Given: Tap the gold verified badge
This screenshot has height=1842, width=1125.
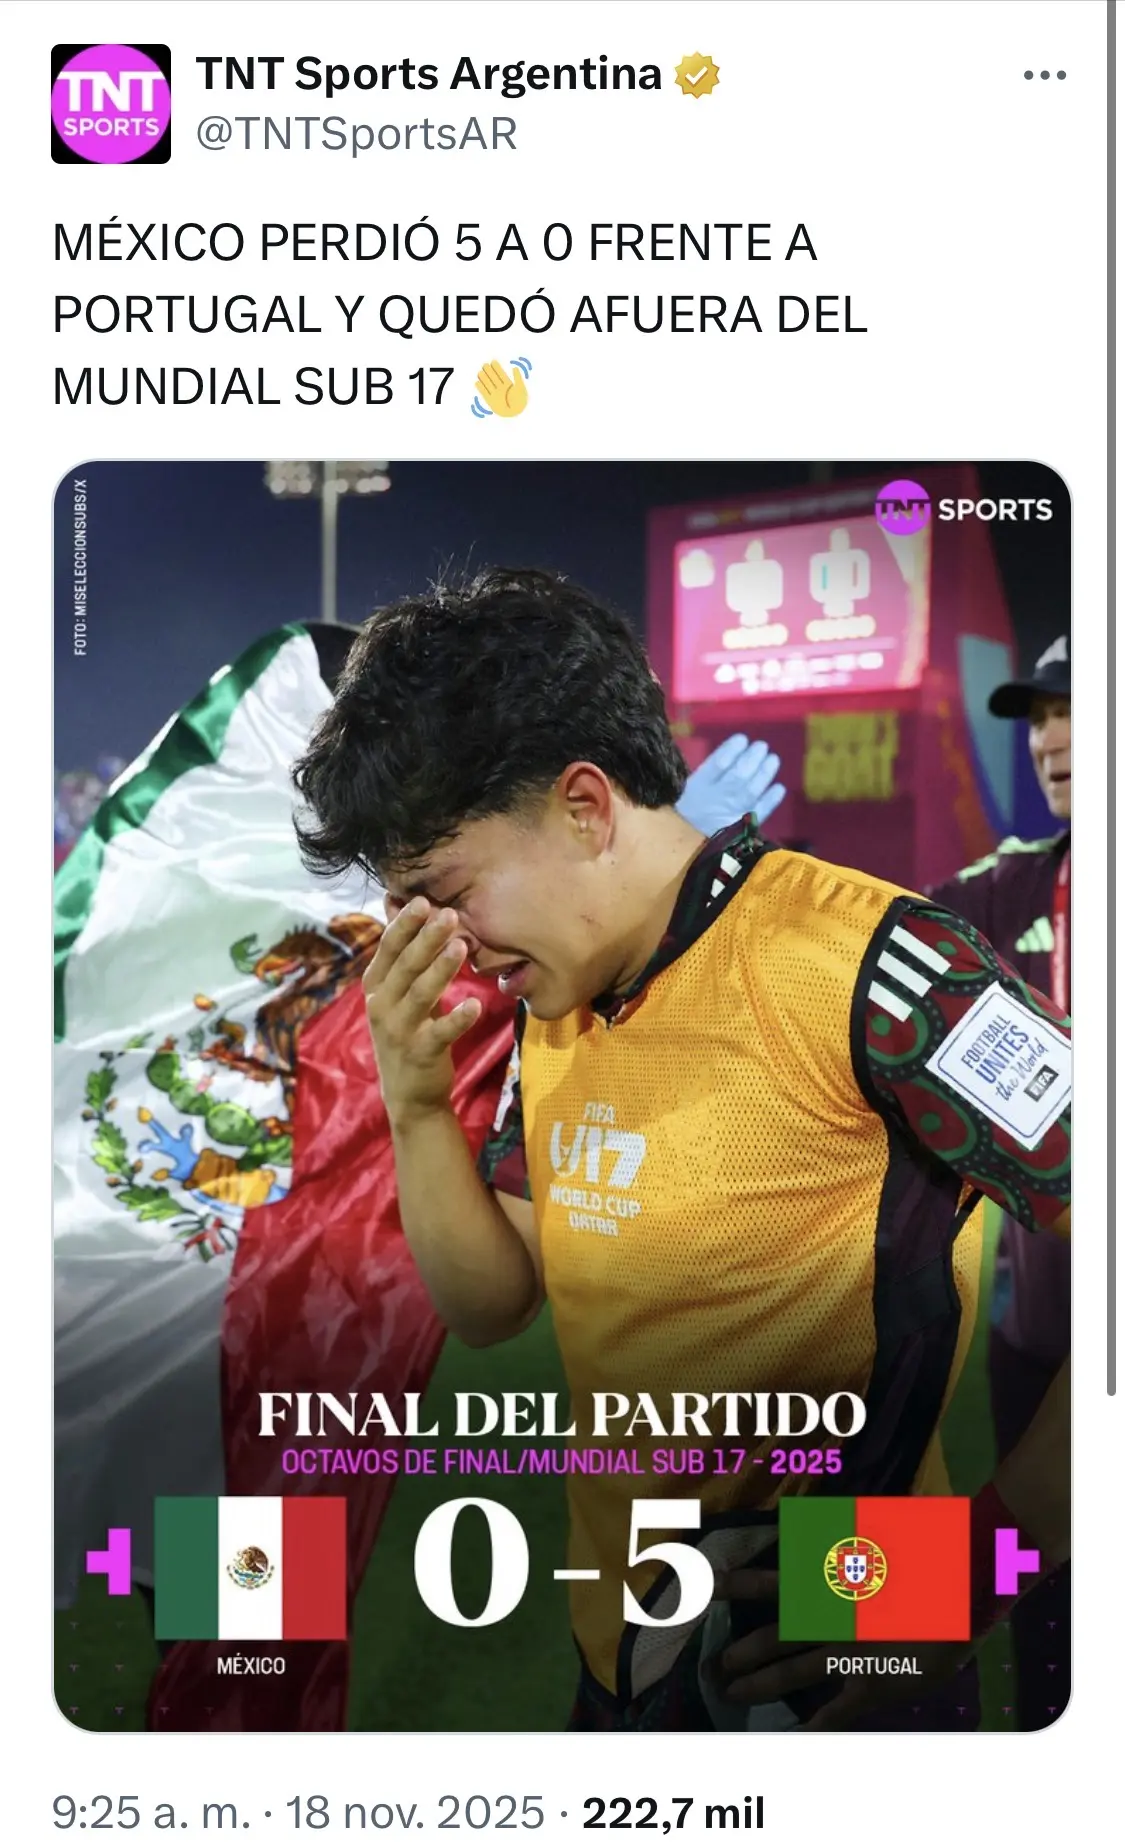Looking at the screenshot, I should tap(697, 76).
